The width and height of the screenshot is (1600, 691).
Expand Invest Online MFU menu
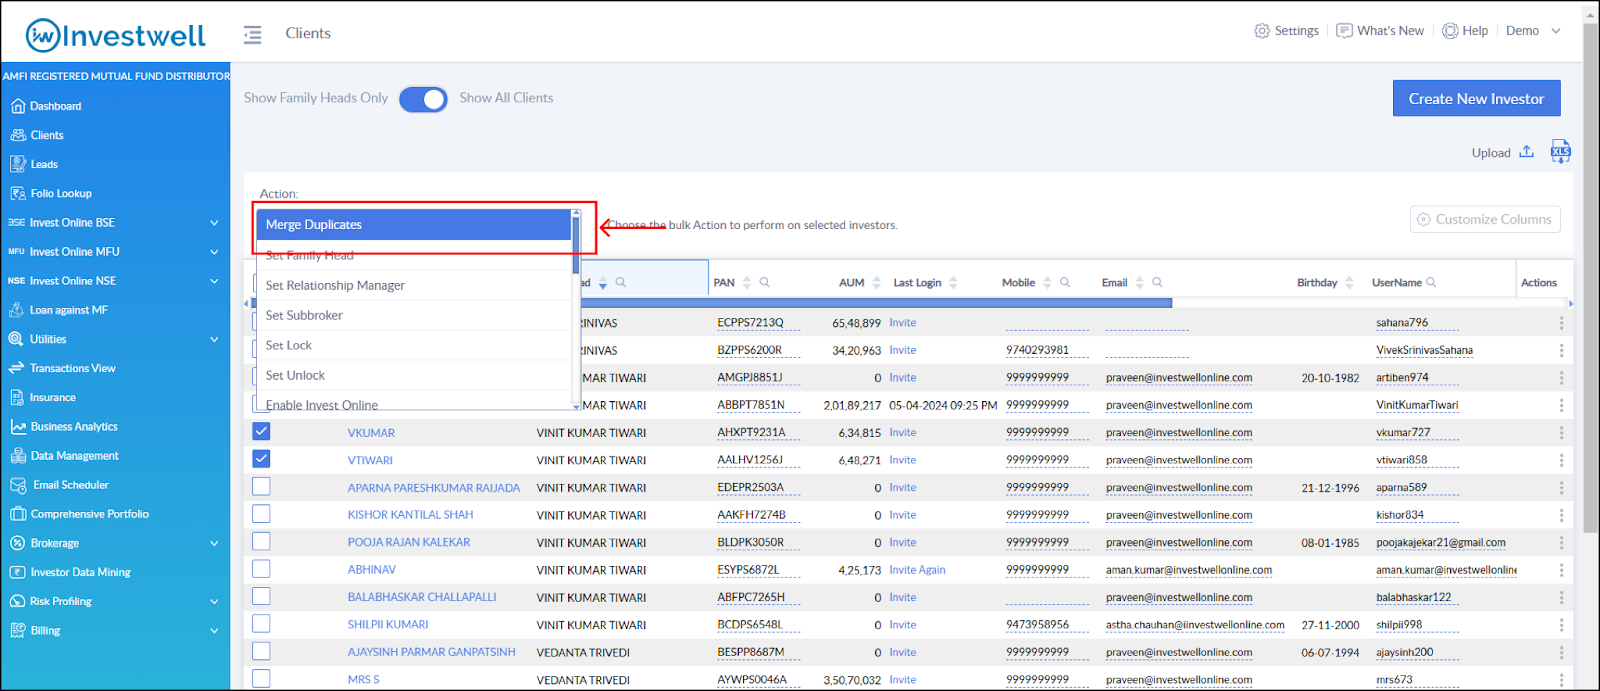[x=214, y=252]
